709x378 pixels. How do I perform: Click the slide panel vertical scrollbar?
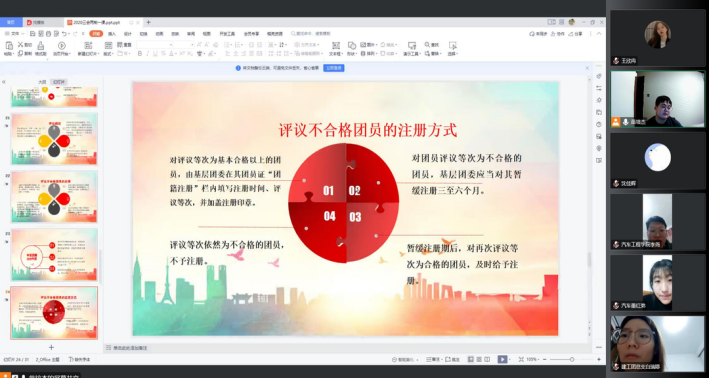click(x=101, y=267)
